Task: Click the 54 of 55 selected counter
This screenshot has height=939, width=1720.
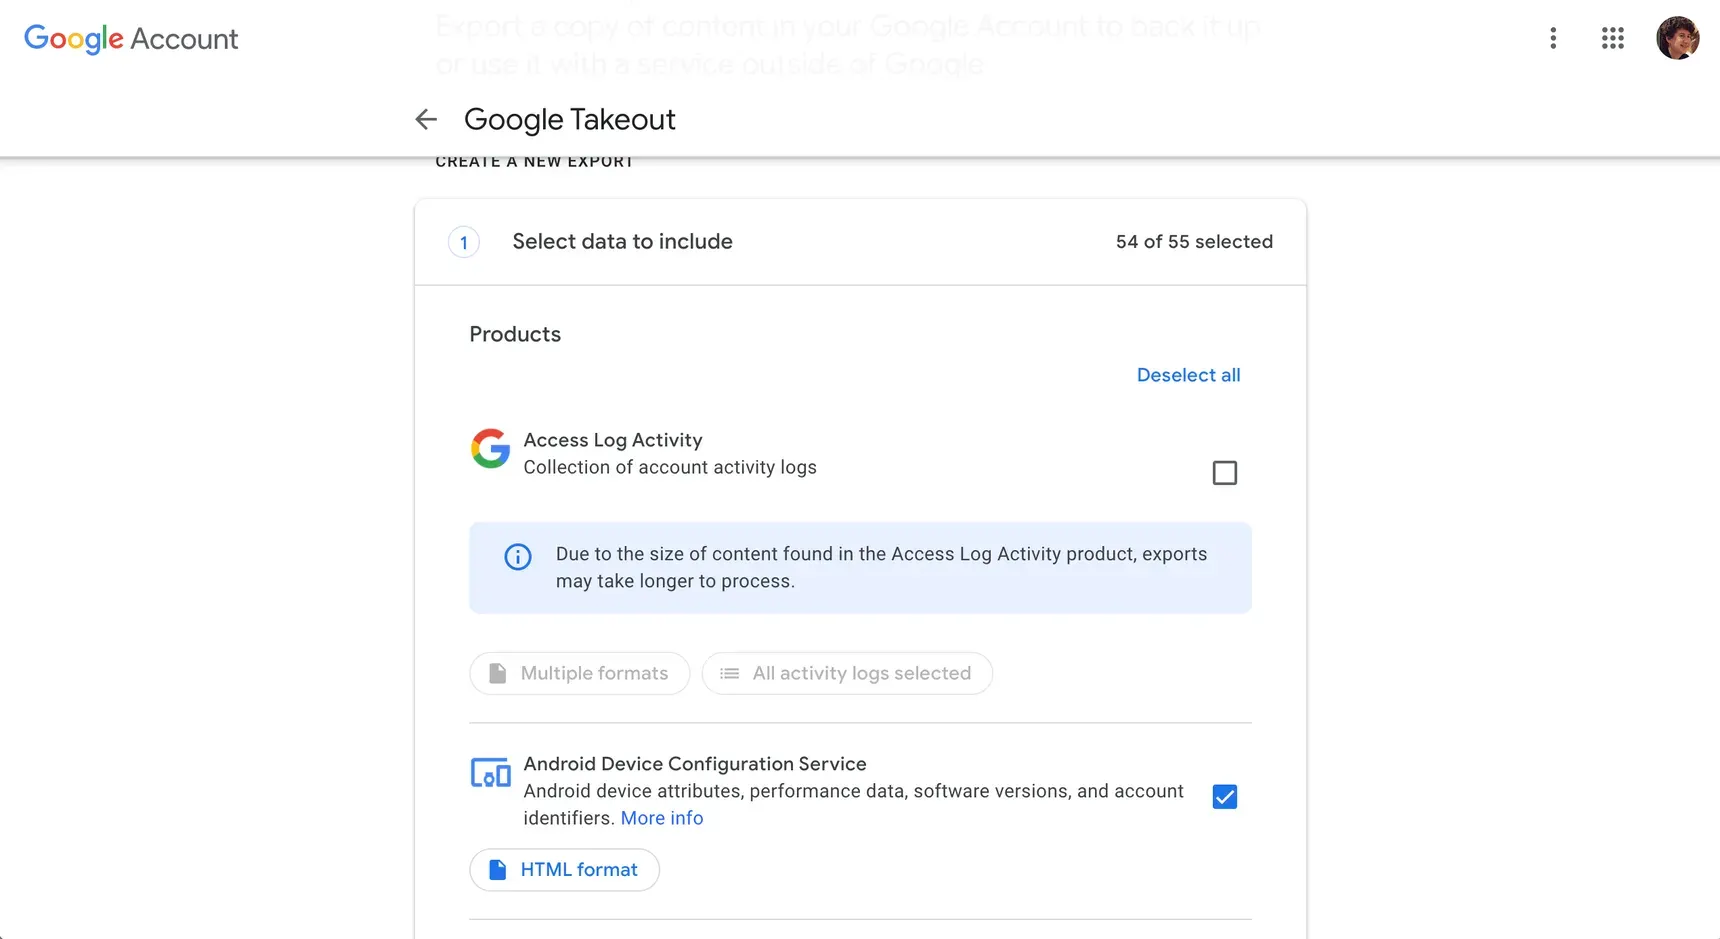Action: coord(1194,242)
